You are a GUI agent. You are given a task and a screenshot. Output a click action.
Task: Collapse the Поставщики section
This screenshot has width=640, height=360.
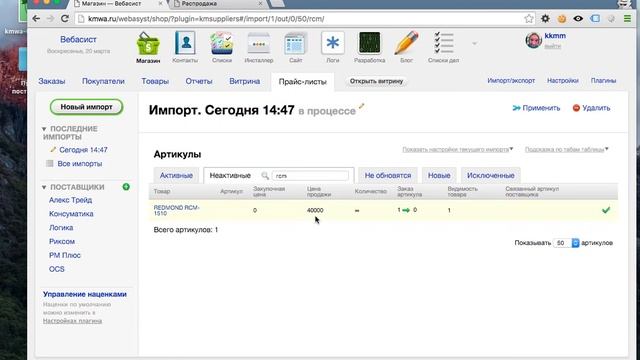pos(44,187)
